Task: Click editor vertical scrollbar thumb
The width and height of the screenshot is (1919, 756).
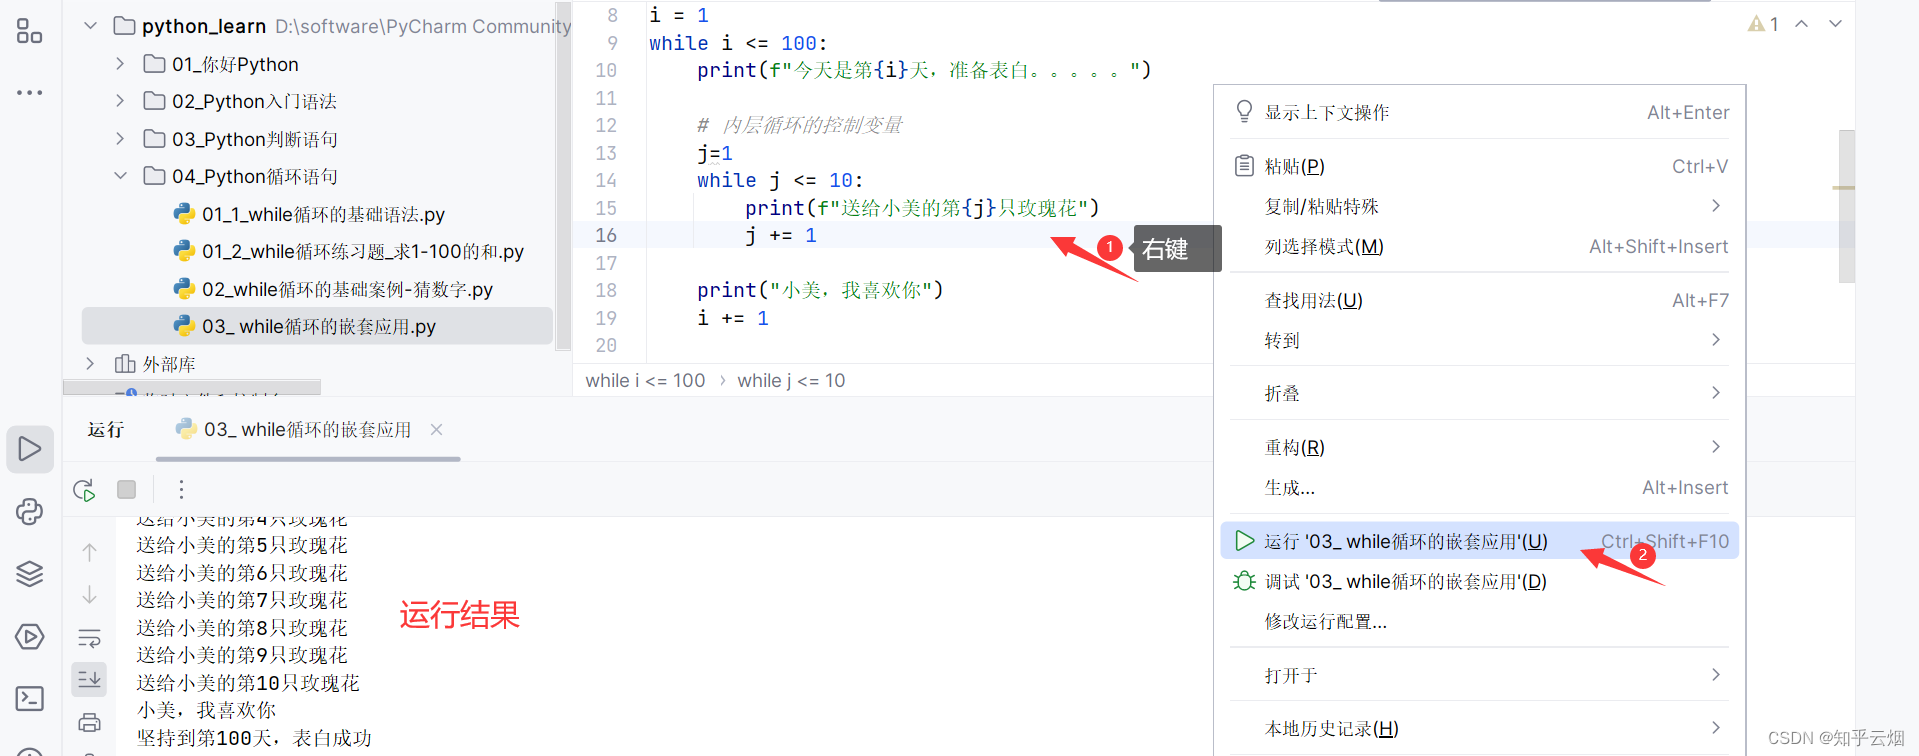Action: [1846, 206]
